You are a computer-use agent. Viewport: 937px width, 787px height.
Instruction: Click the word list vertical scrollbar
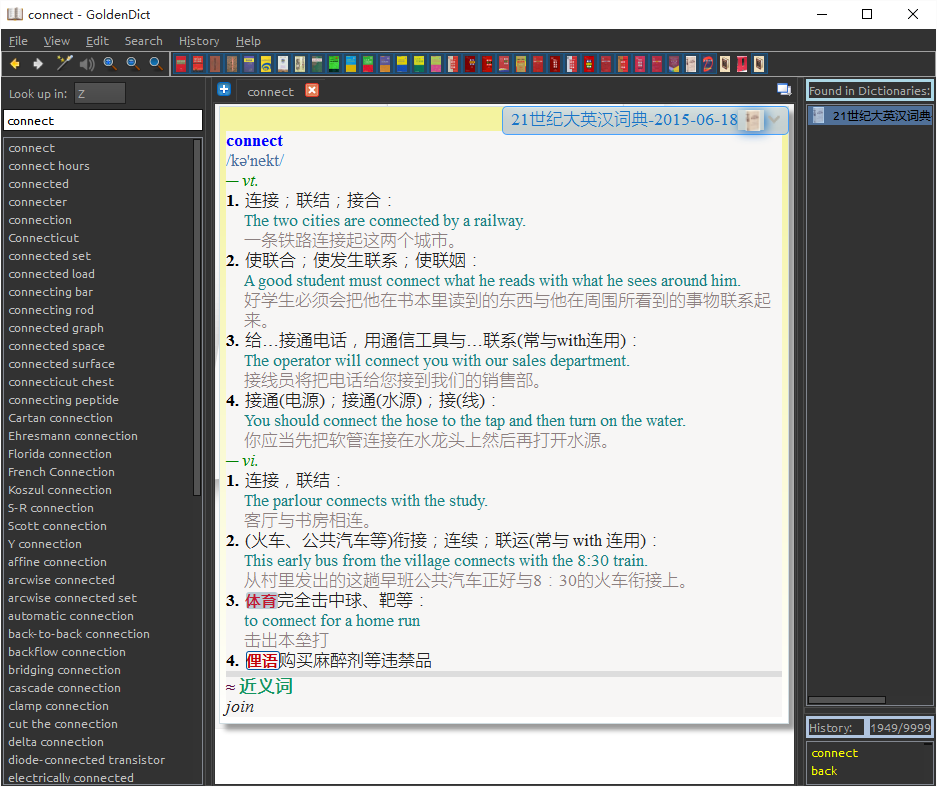pos(197,317)
